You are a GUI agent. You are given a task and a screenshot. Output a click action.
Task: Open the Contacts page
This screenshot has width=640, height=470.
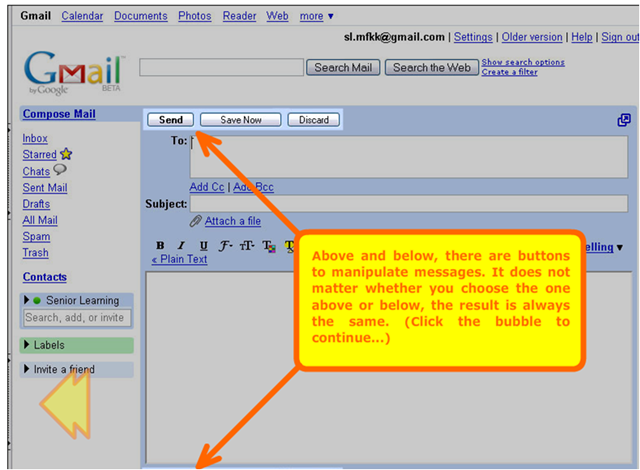tap(45, 277)
